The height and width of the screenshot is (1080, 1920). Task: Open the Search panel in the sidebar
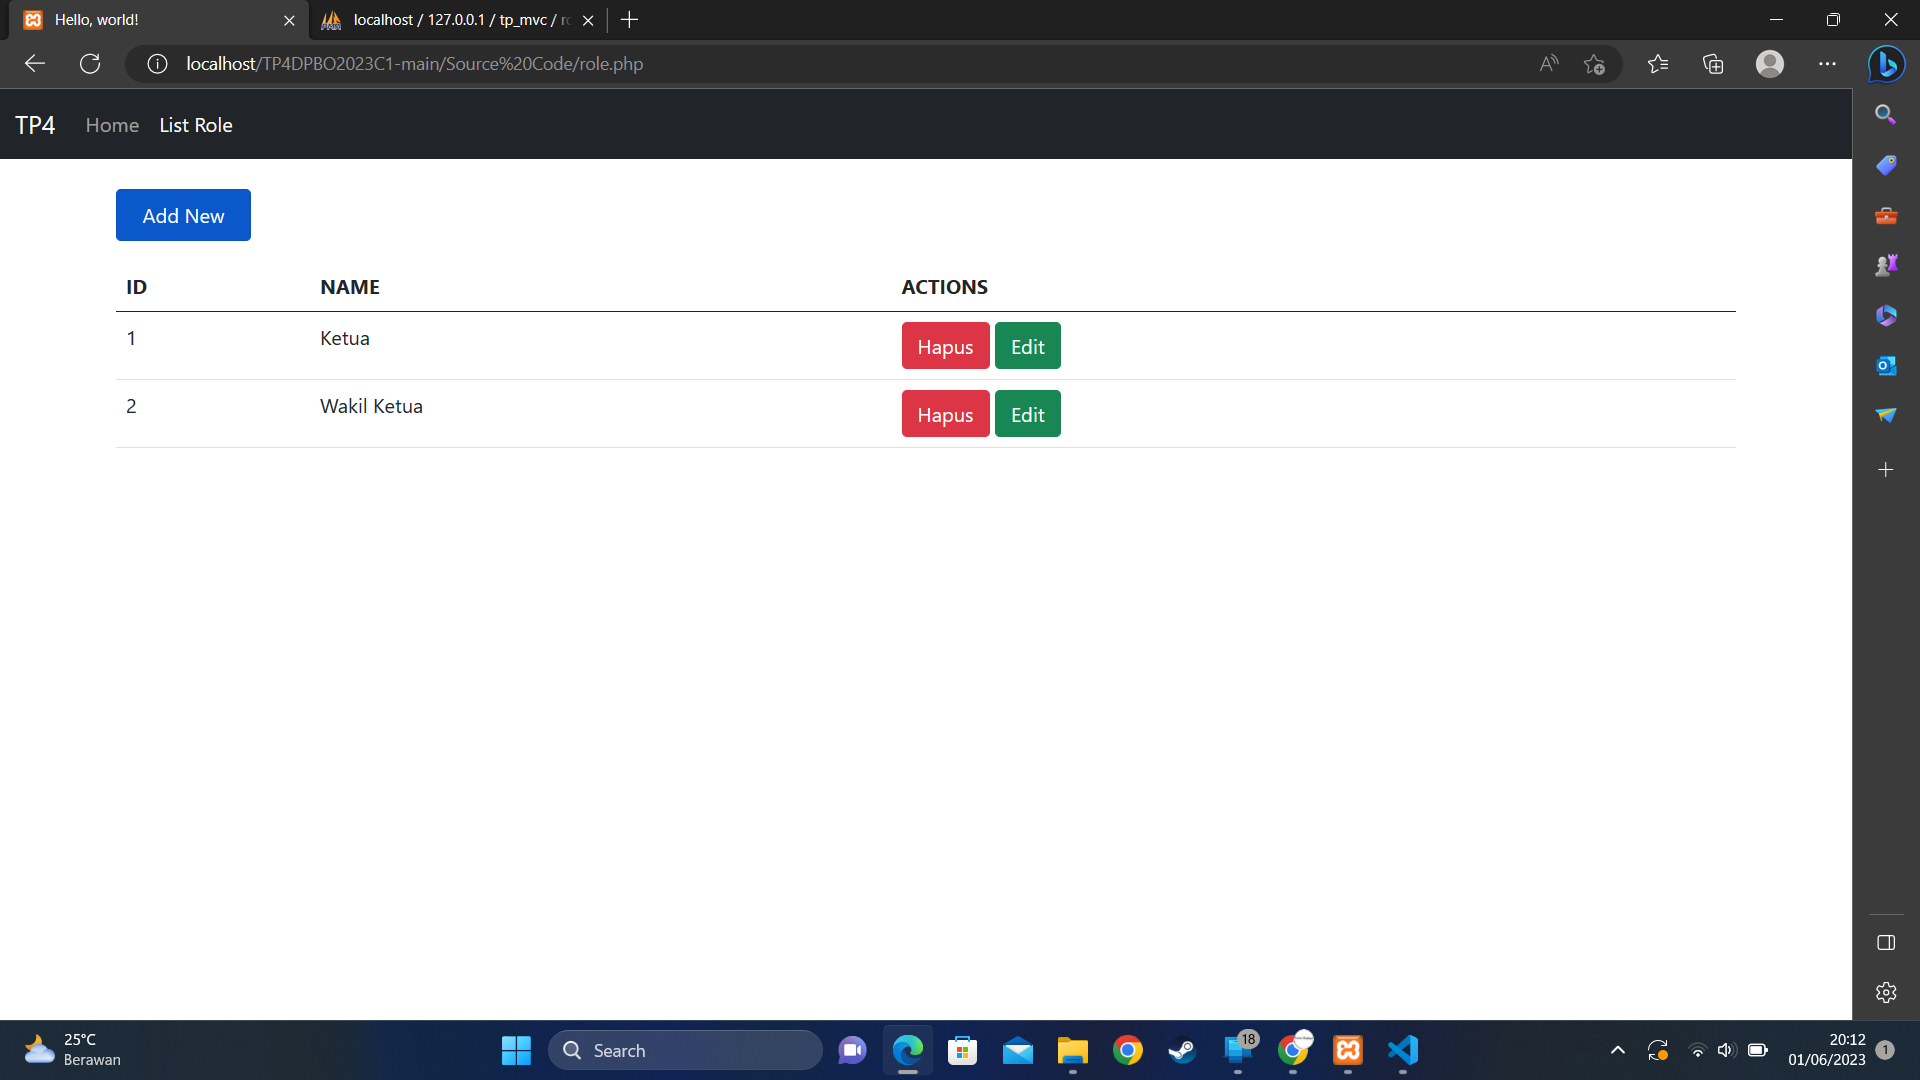pyautogui.click(x=1886, y=114)
